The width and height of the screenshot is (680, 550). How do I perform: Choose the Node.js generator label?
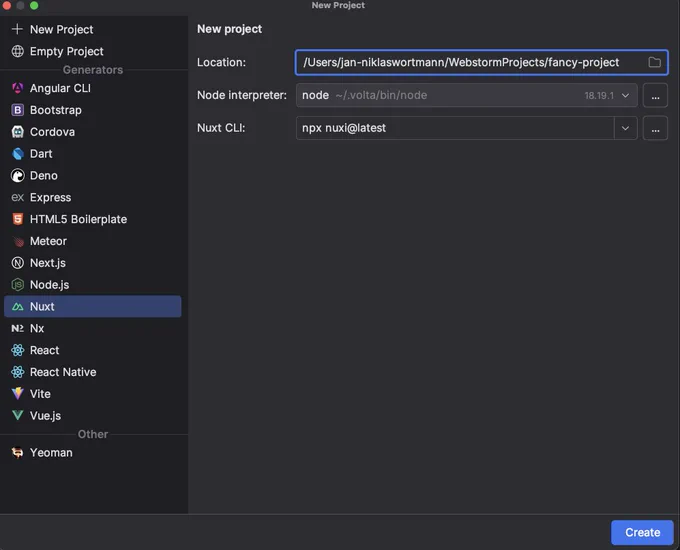pos(49,285)
